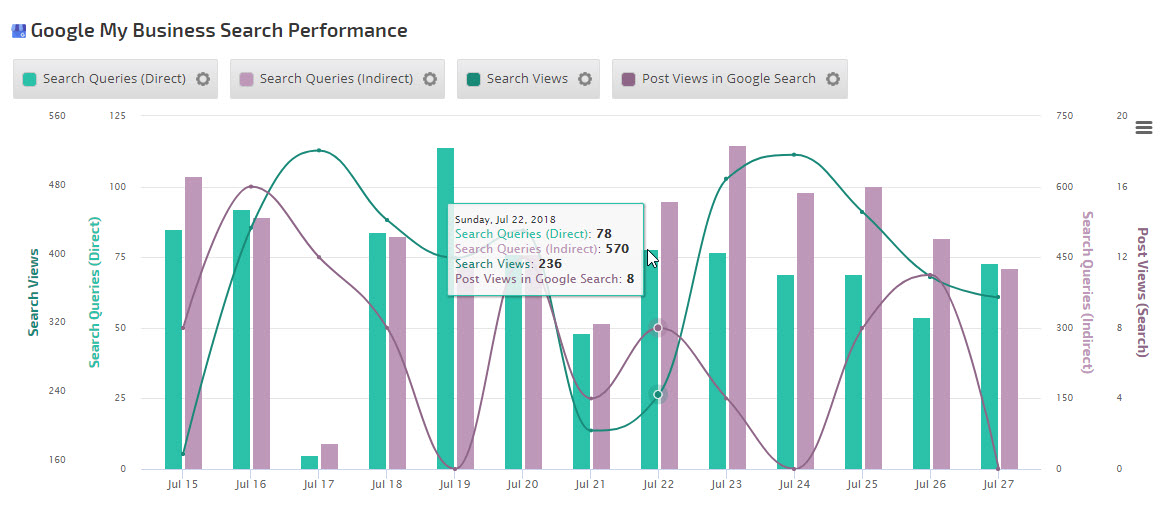
Task: Click the Jul 23 indirect queries bar
Action: [x=737, y=300]
